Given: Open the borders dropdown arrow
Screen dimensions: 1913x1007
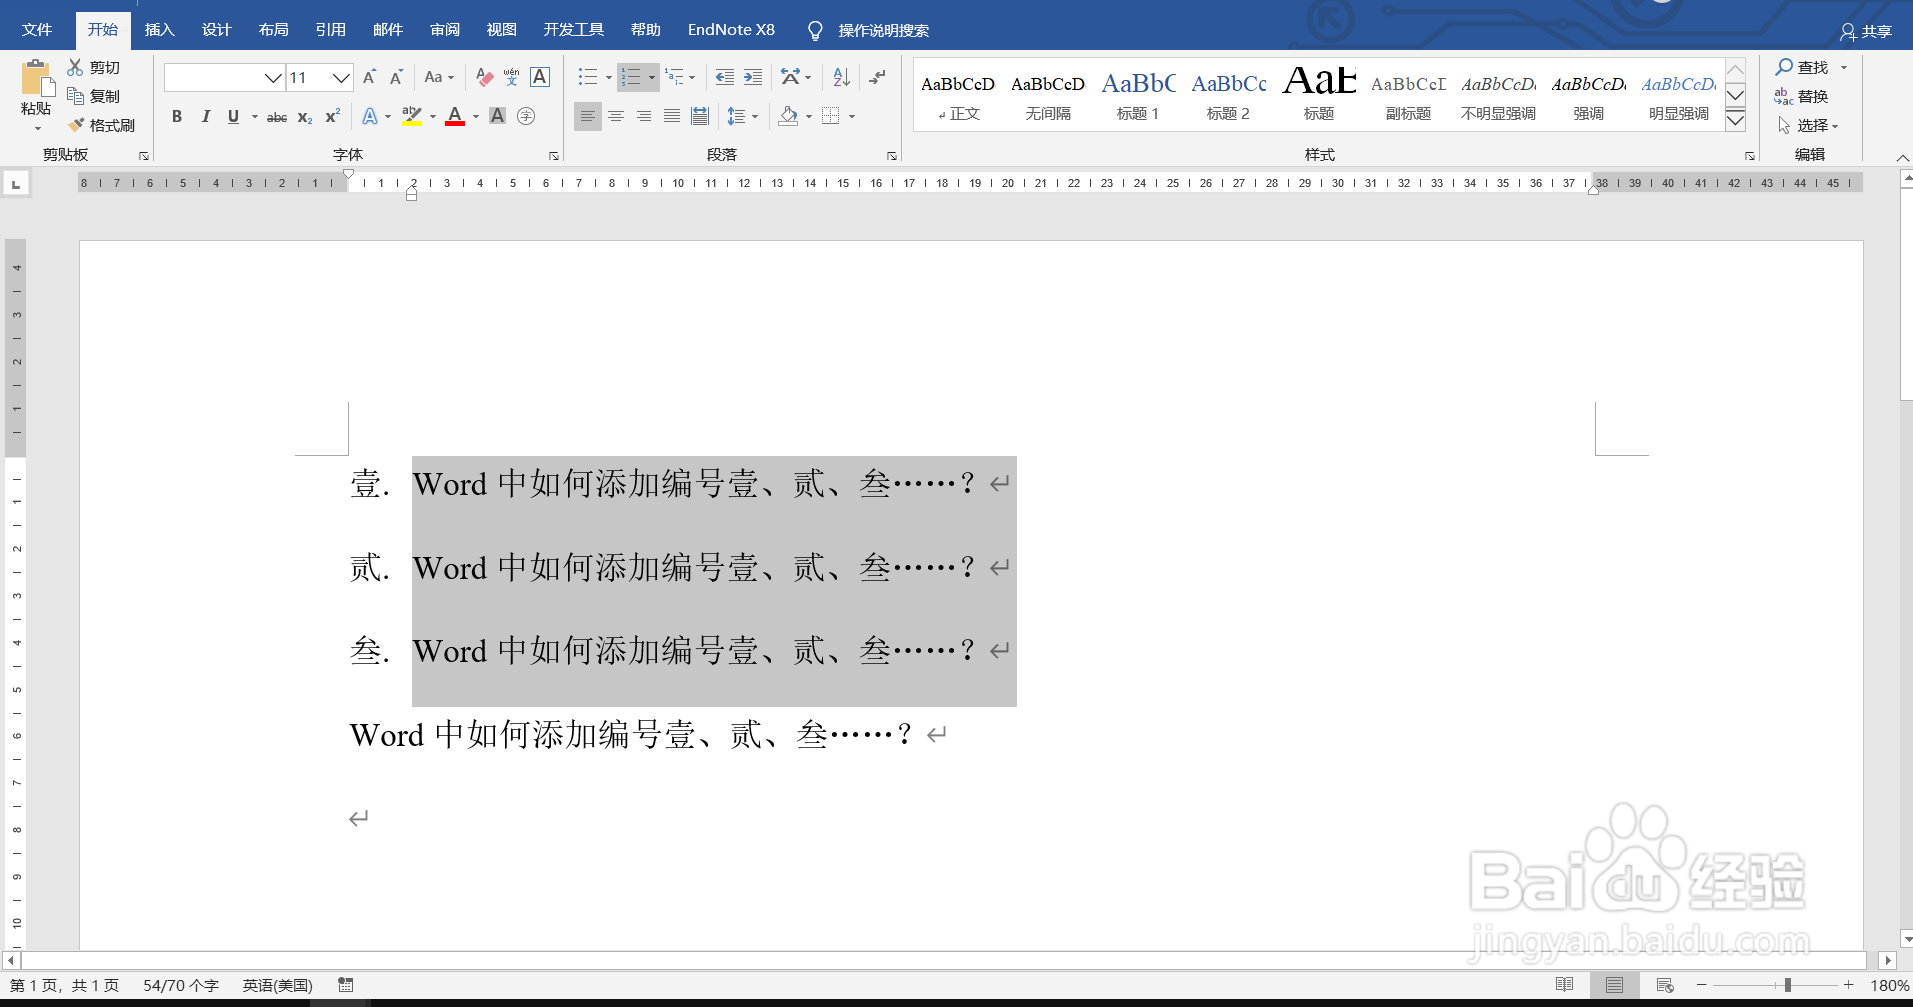Looking at the screenshot, I should point(852,116).
